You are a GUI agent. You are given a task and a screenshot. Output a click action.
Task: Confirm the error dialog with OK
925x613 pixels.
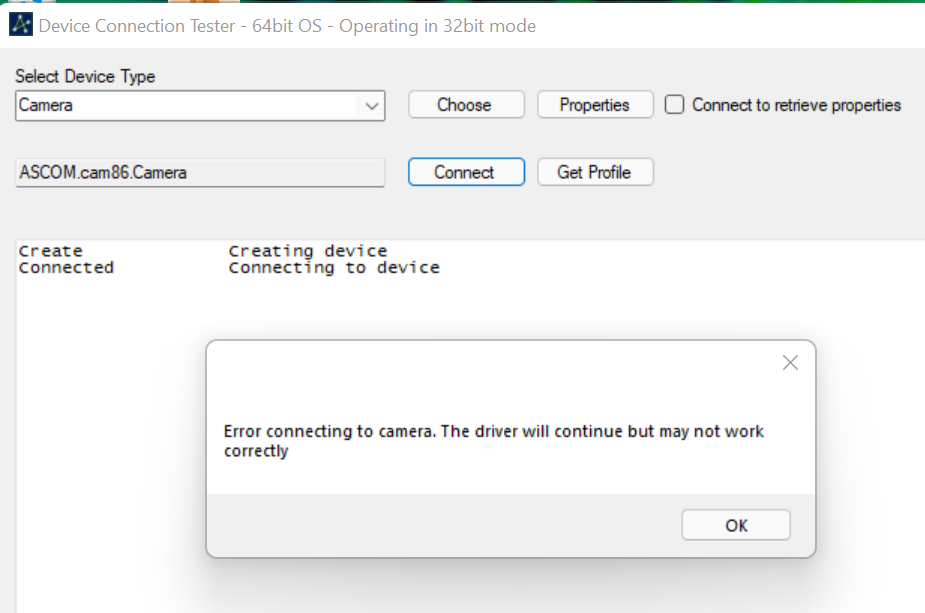click(736, 525)
